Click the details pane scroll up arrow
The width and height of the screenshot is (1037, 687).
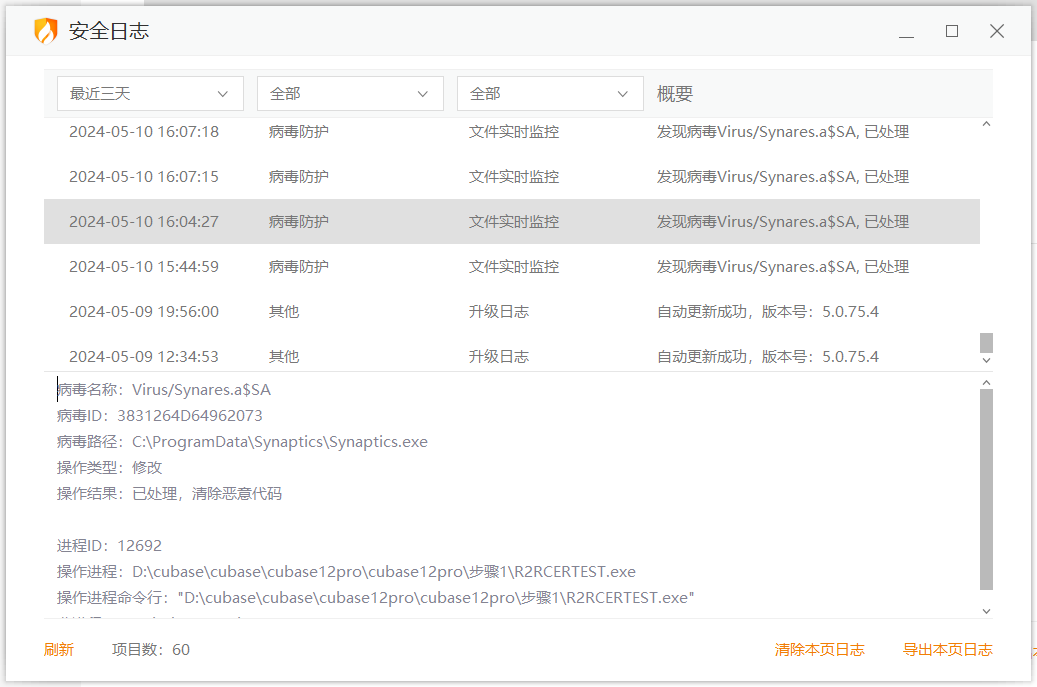[x=986, y=382]
